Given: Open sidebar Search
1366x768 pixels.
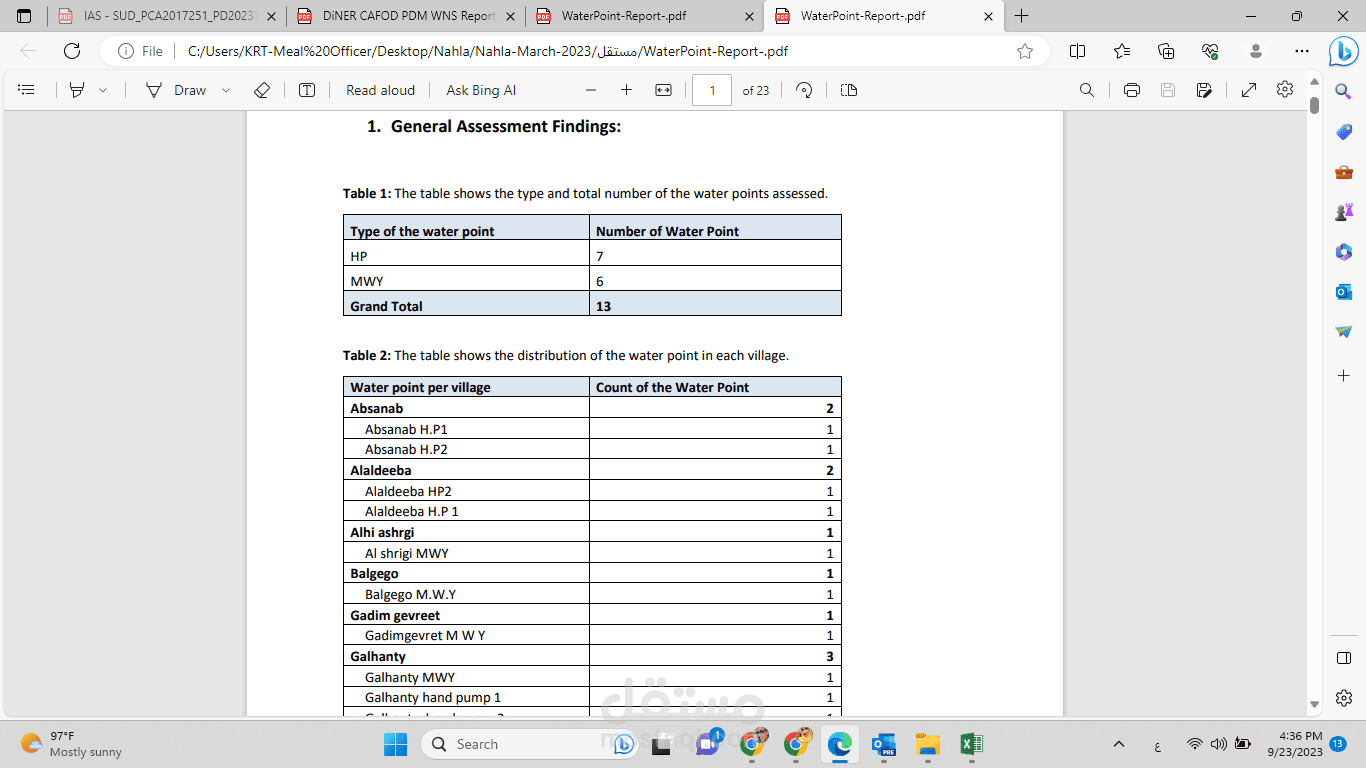Looking at the screenshot, I should [1344, 91].
